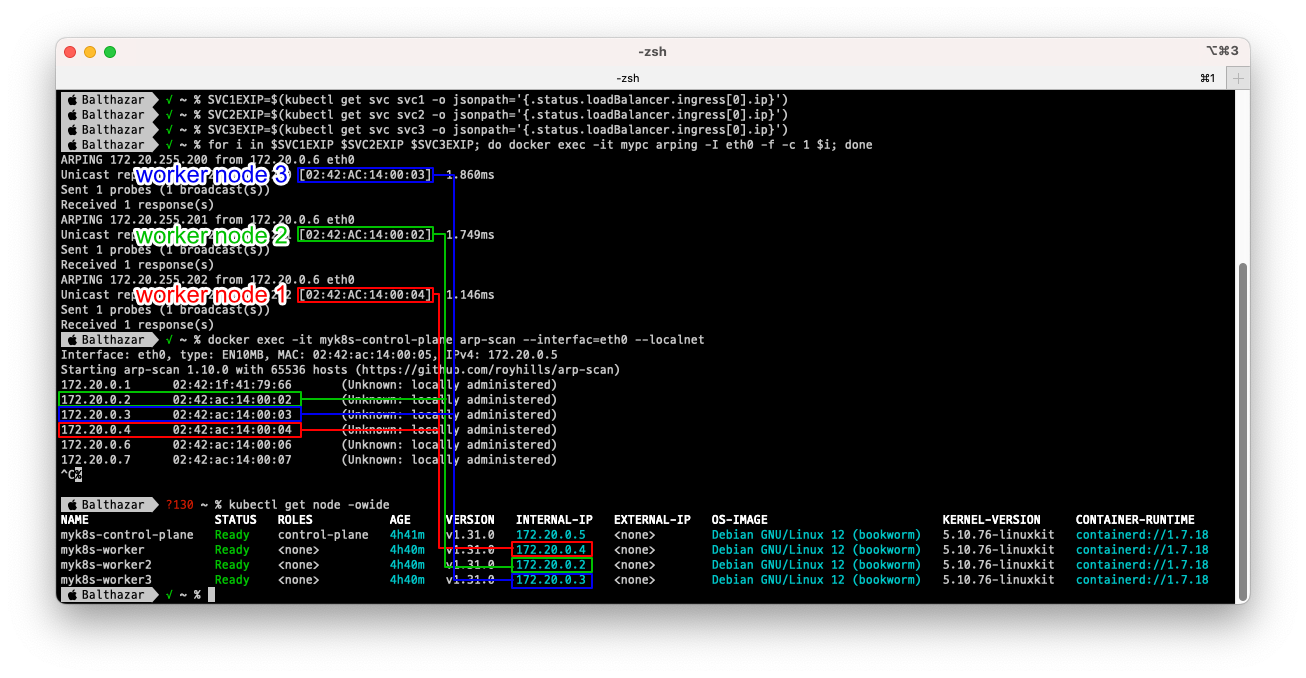Click the 'for i in $SVC1EXIP' loop command
Screen dimensions: 1306x678
coord(540,145)
